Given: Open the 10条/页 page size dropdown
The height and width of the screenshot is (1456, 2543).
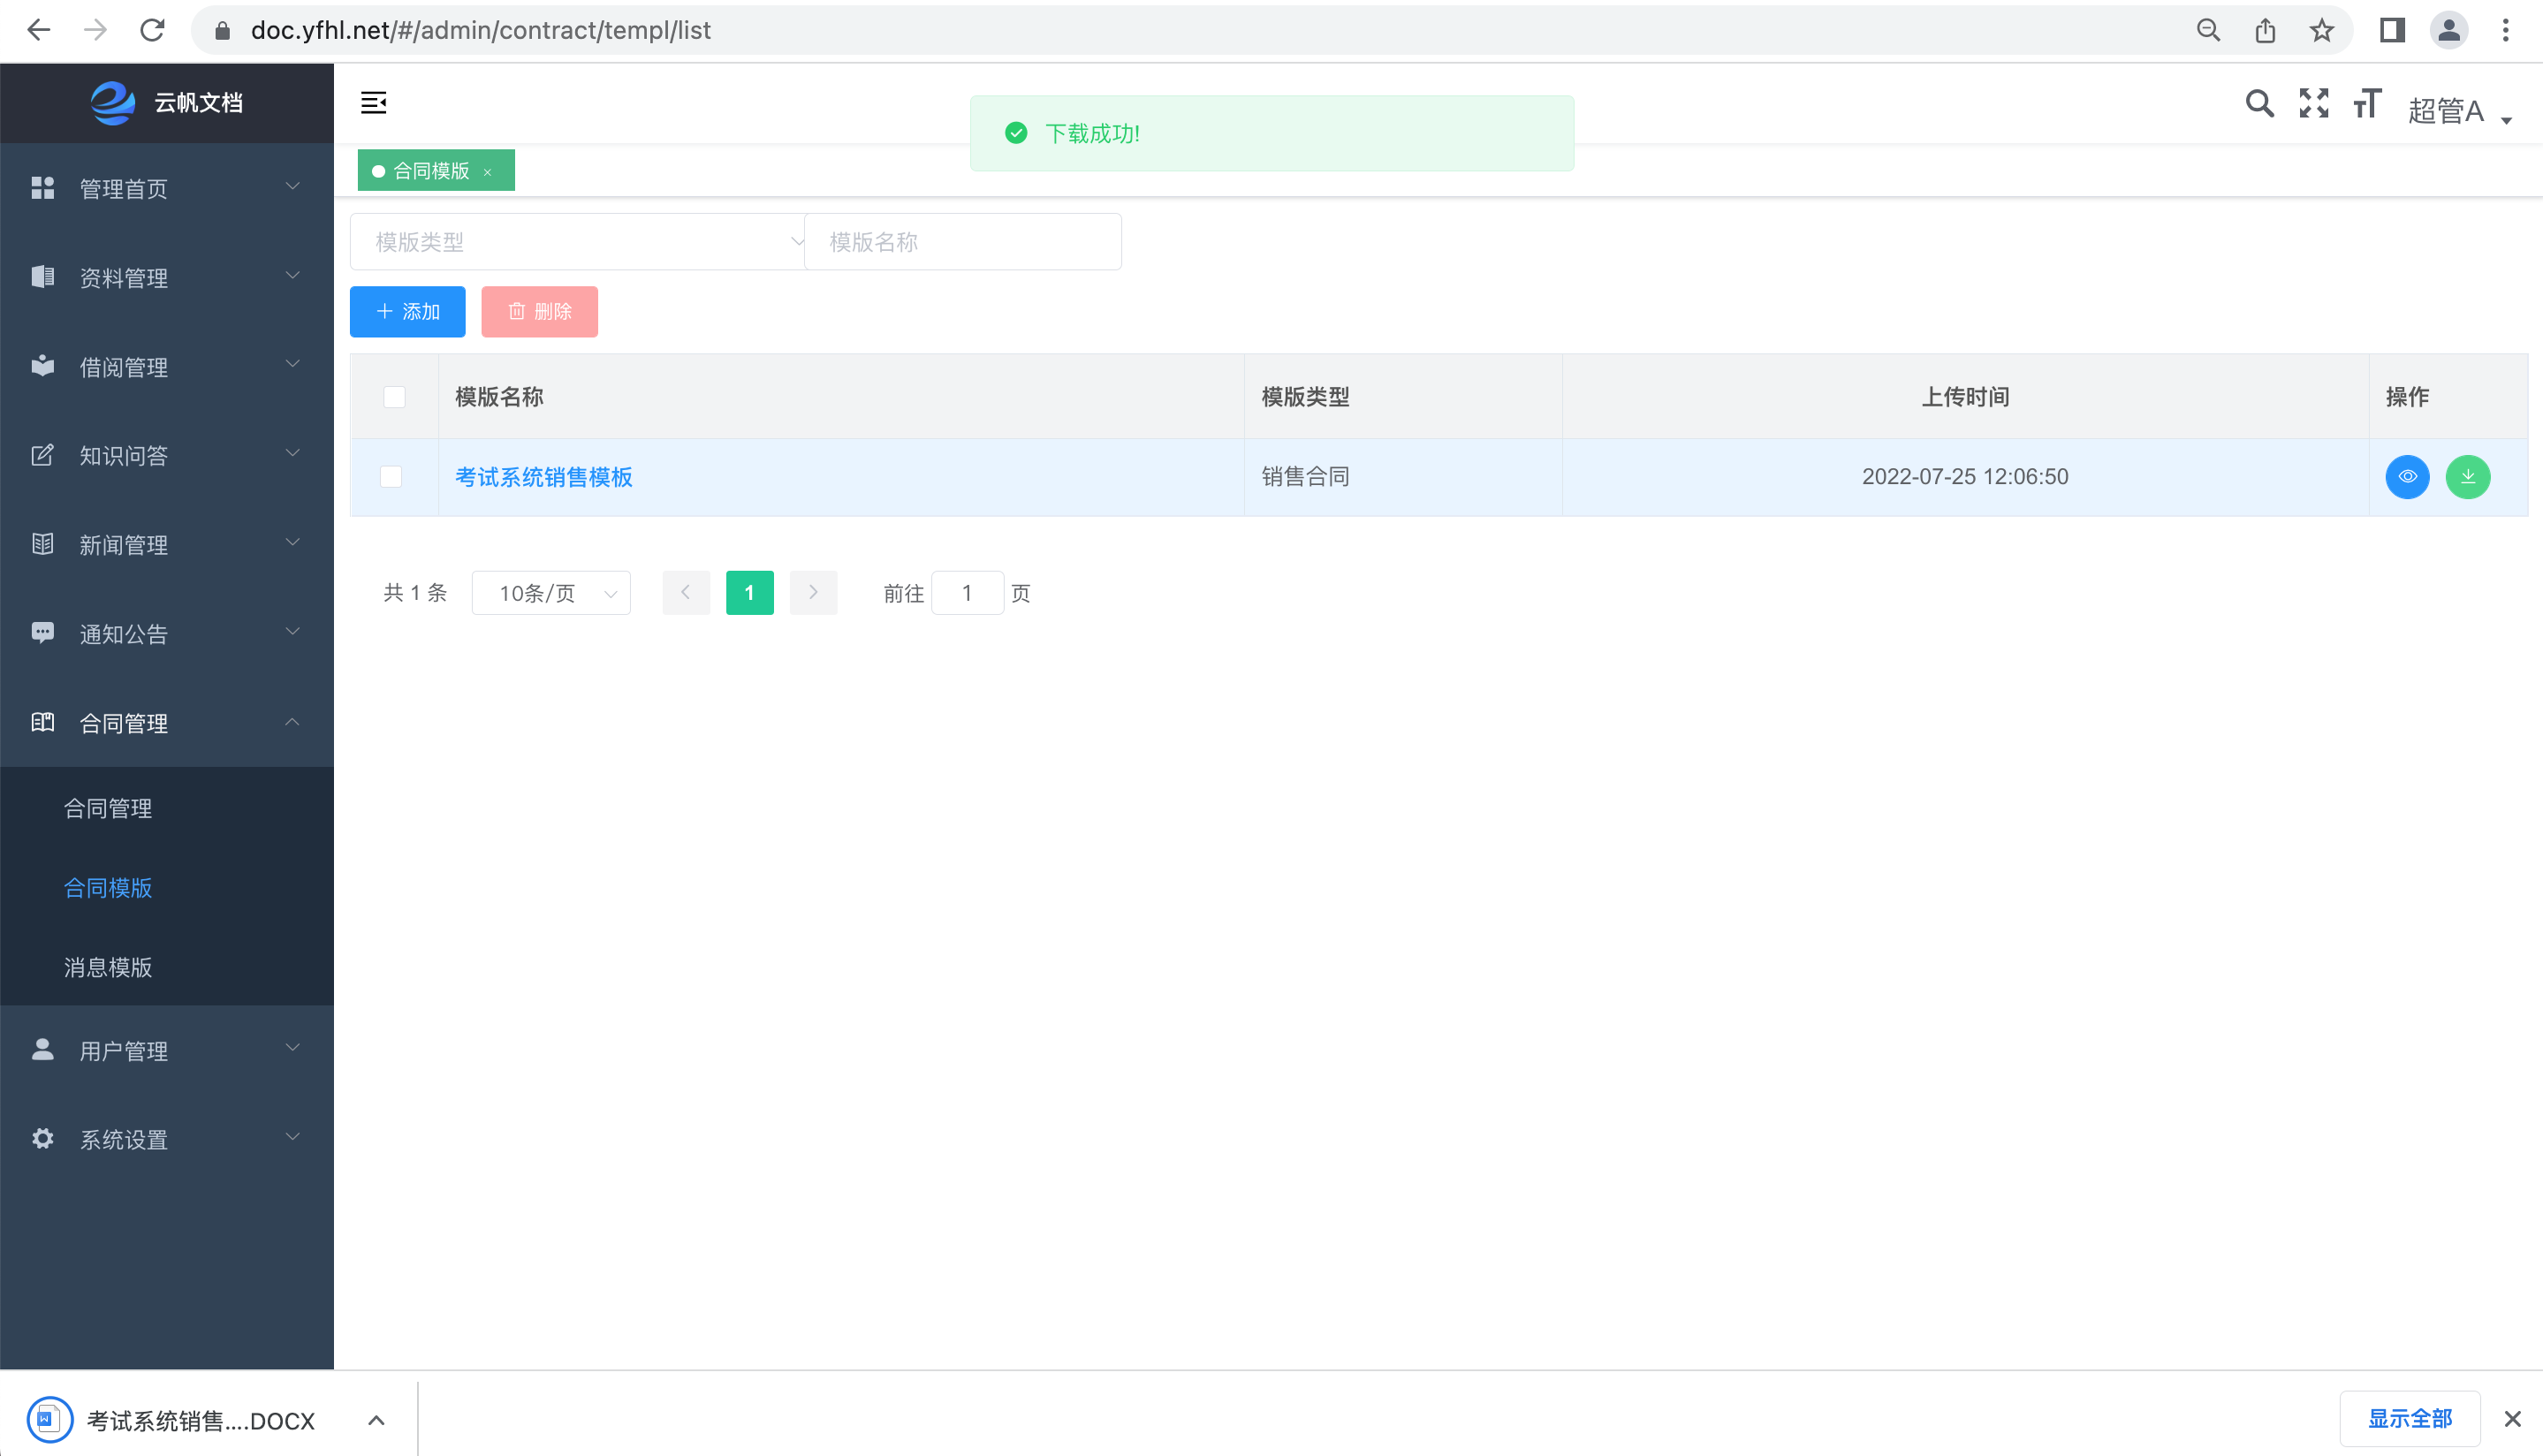Looking at the screenshot, I should 551,593.
